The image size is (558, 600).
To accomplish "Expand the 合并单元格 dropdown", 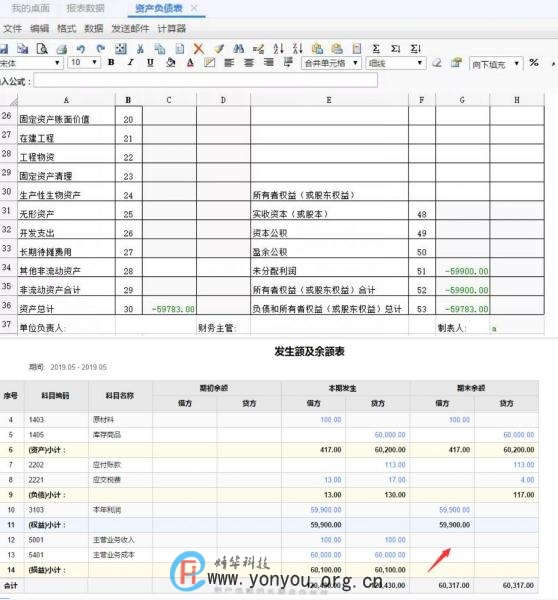I will pyautogui.click(x=331, y=63).
